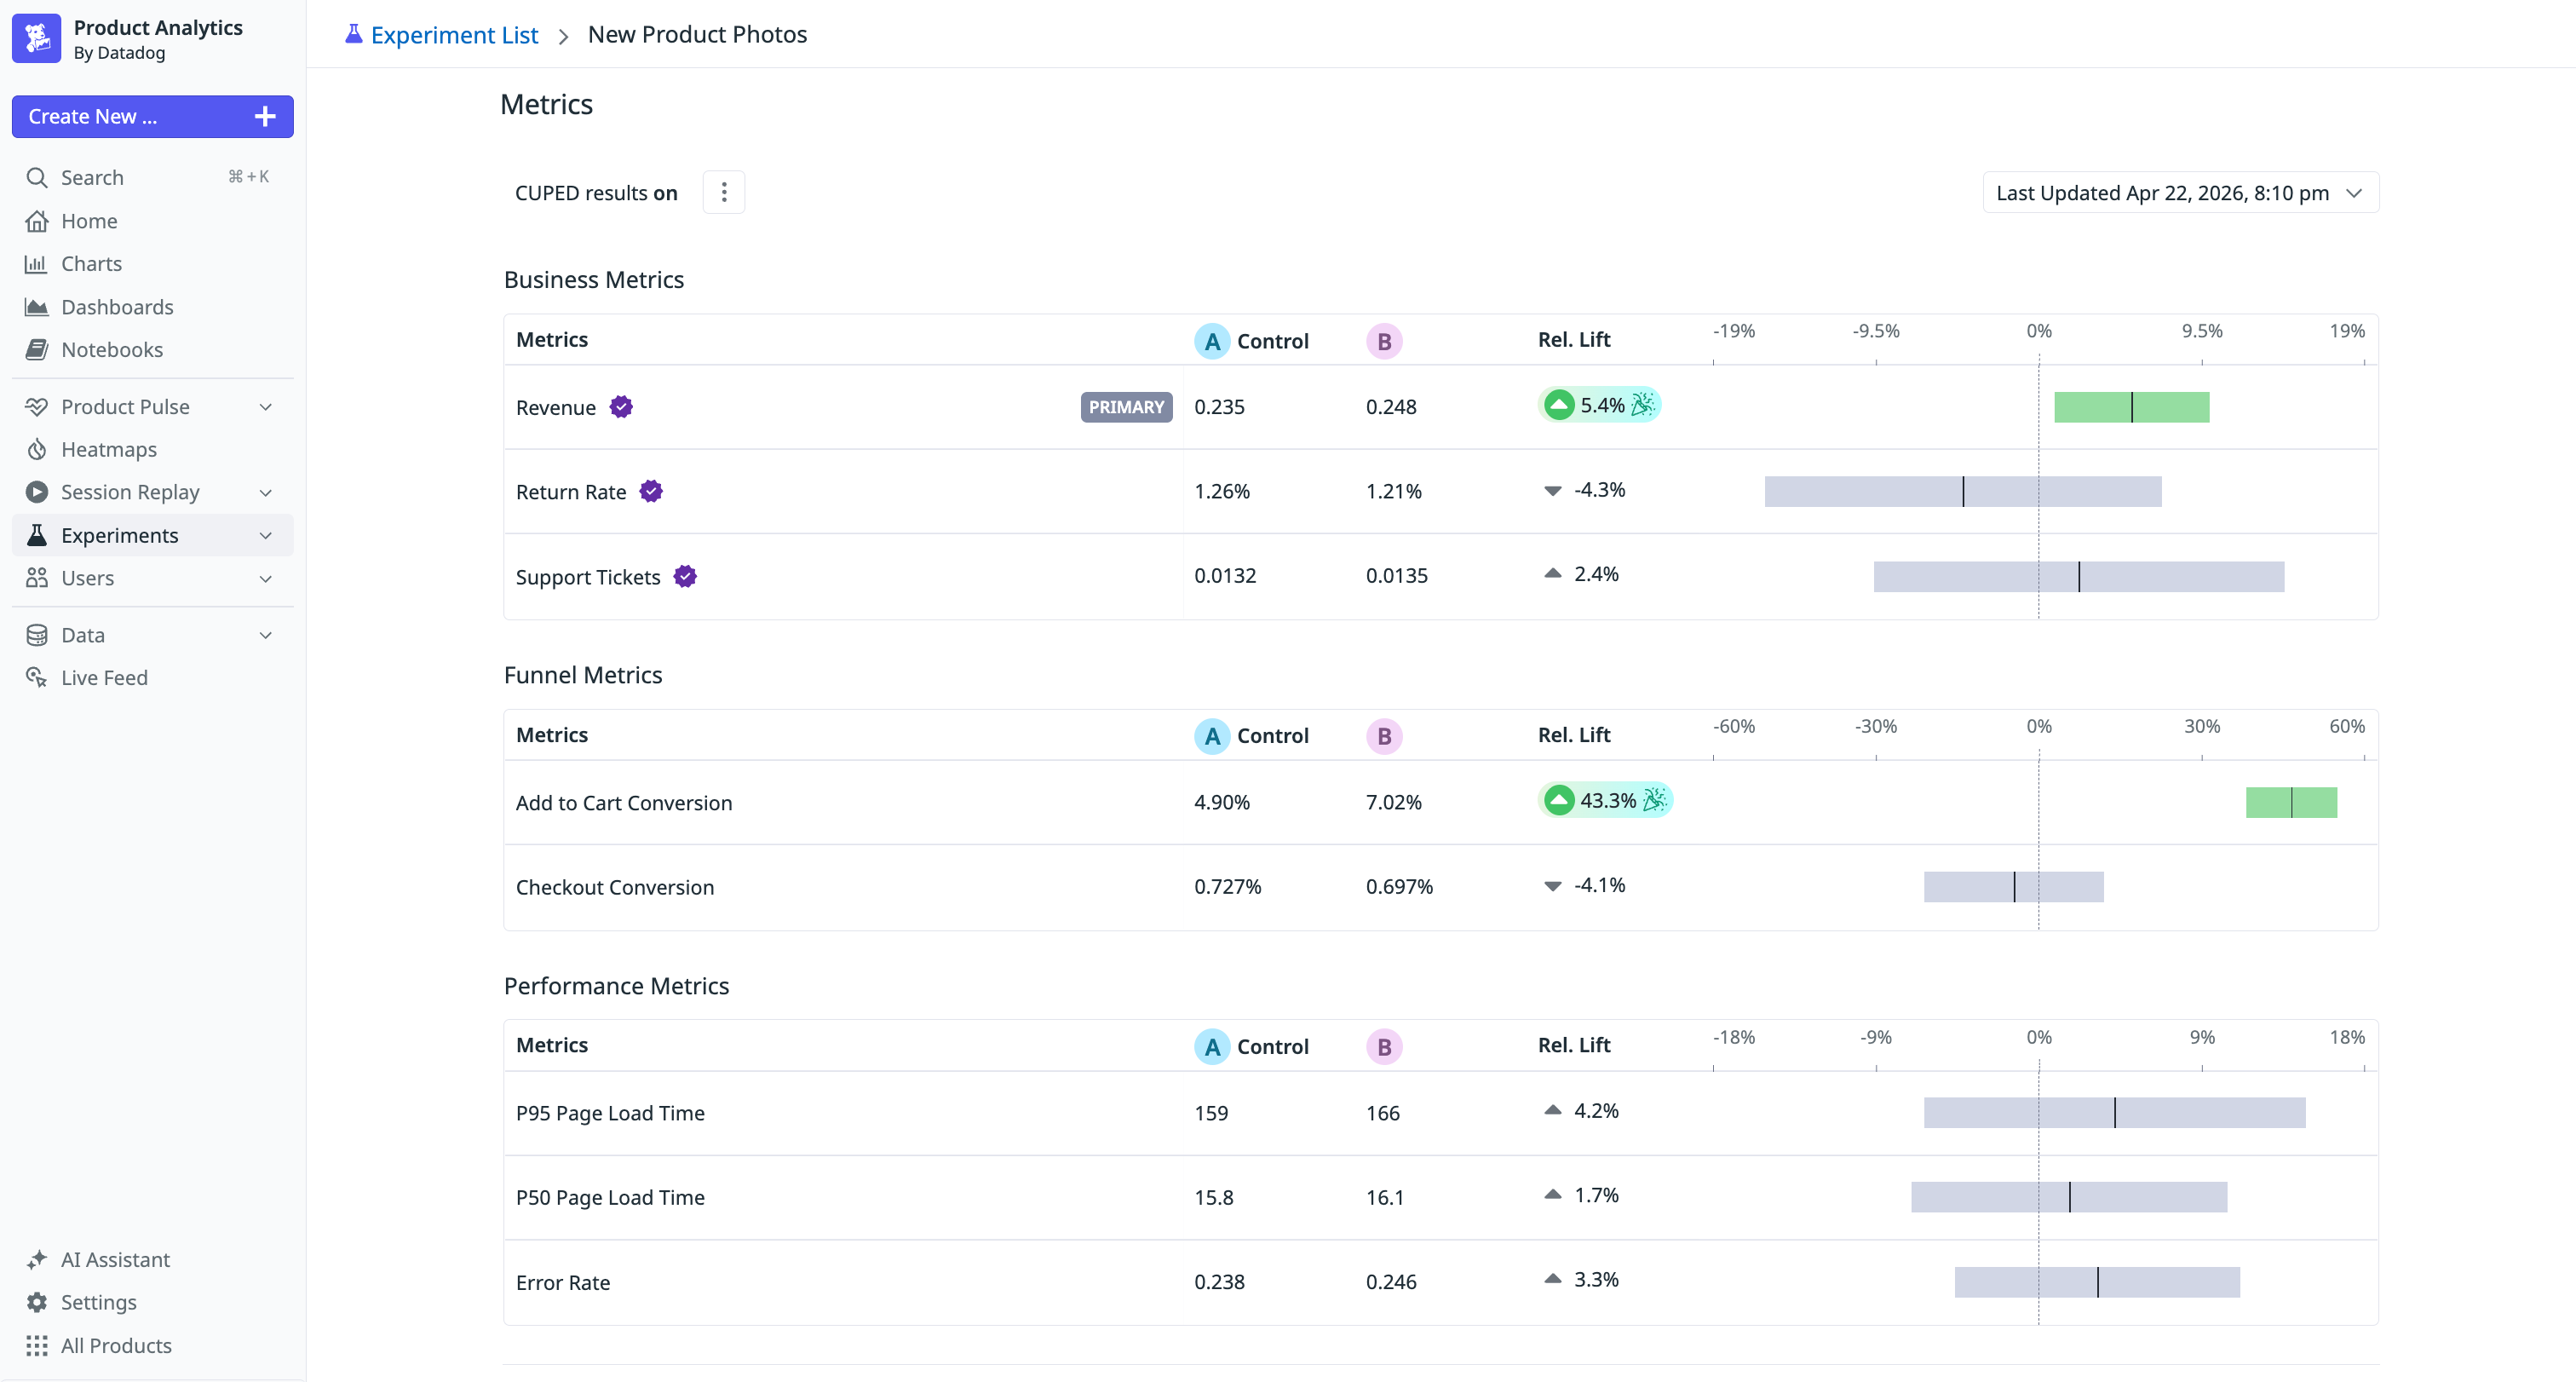Open the Live Feed page
The height and width of the screenshot is (1382, 2576).
[x=104, y=677]
